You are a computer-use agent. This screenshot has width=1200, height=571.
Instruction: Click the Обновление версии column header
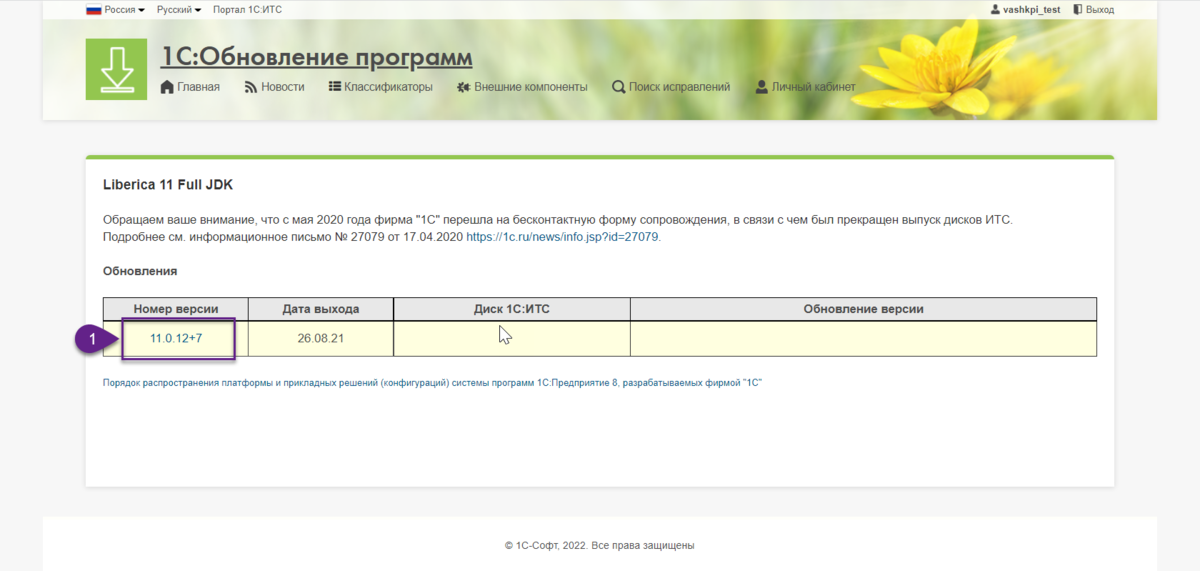coord(863,309)
